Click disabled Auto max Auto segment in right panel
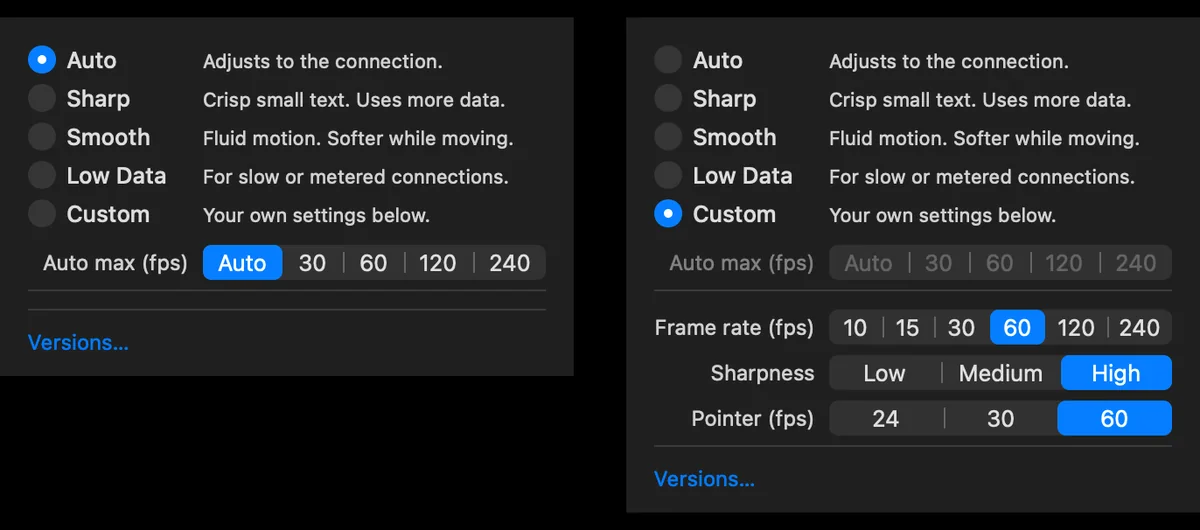The image size is (1200, 530). [868, 263]
